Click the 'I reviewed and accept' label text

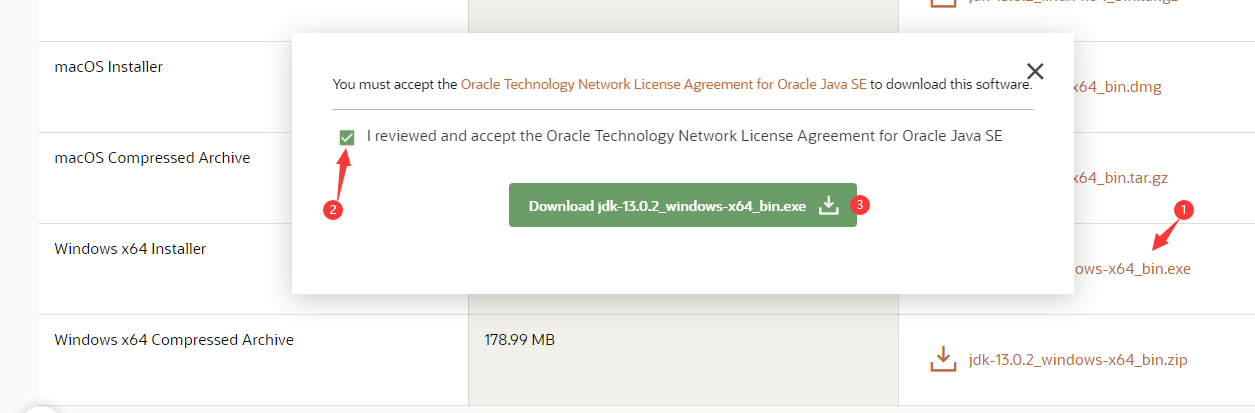(x=685, y=135)
